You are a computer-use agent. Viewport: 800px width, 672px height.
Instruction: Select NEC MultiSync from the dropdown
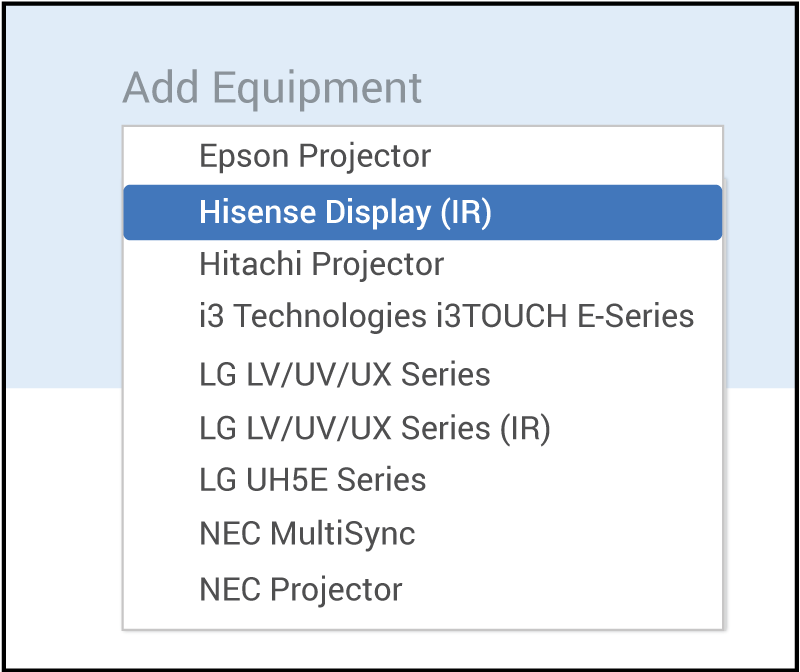click(307, 533)
